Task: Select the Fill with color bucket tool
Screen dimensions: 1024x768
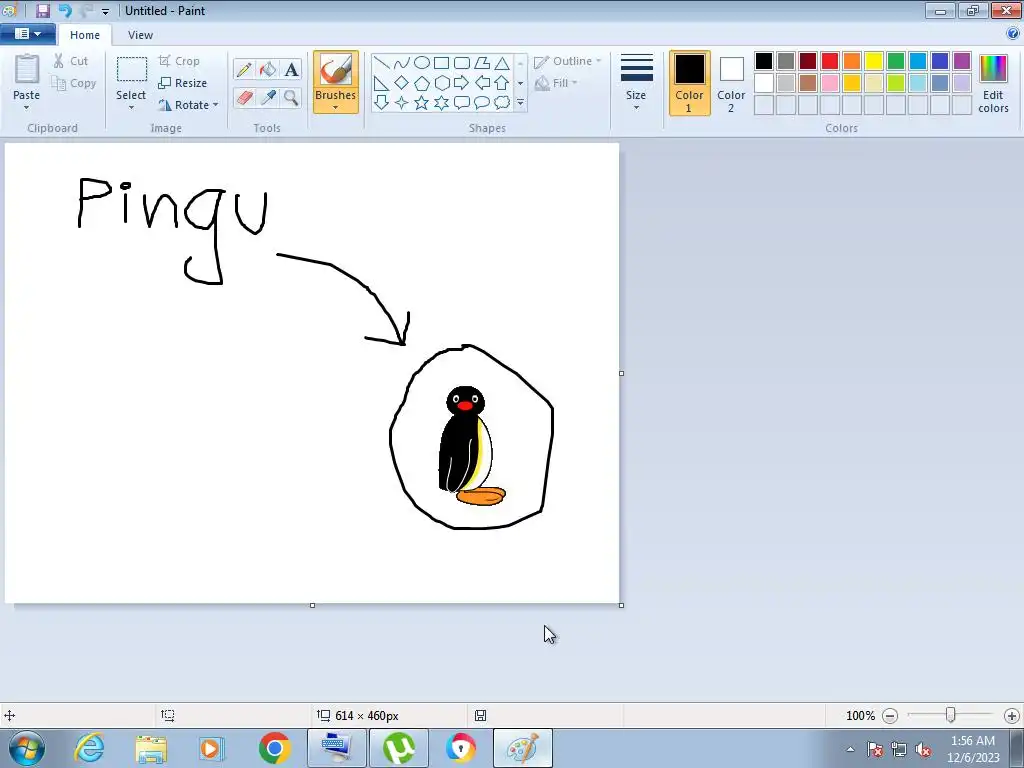Action: click(x=268, y=69)
